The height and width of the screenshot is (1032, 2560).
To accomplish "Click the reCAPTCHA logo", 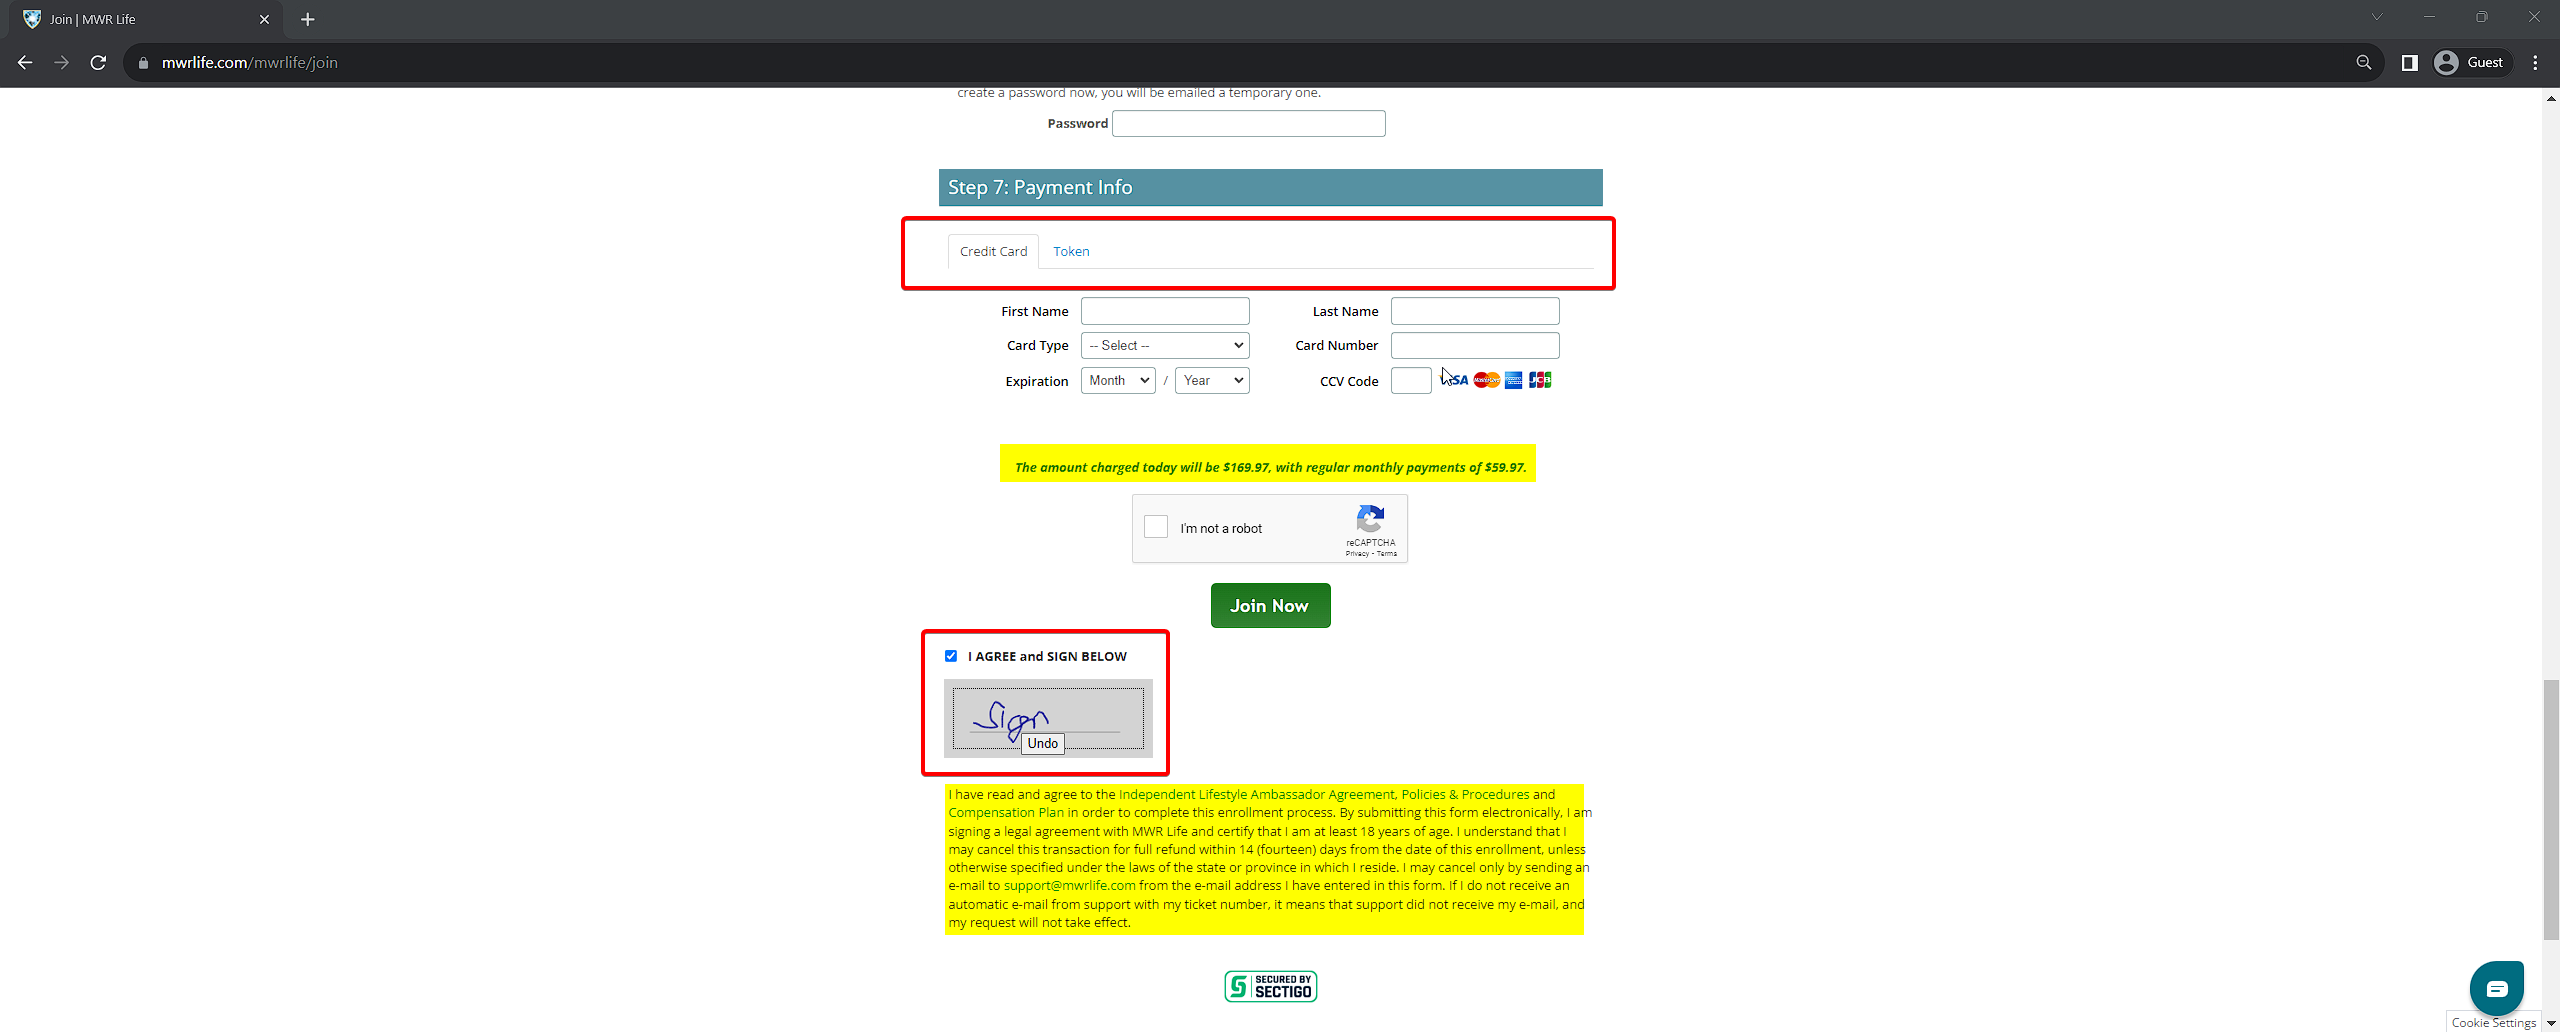I will click(x=1370, y=519).
